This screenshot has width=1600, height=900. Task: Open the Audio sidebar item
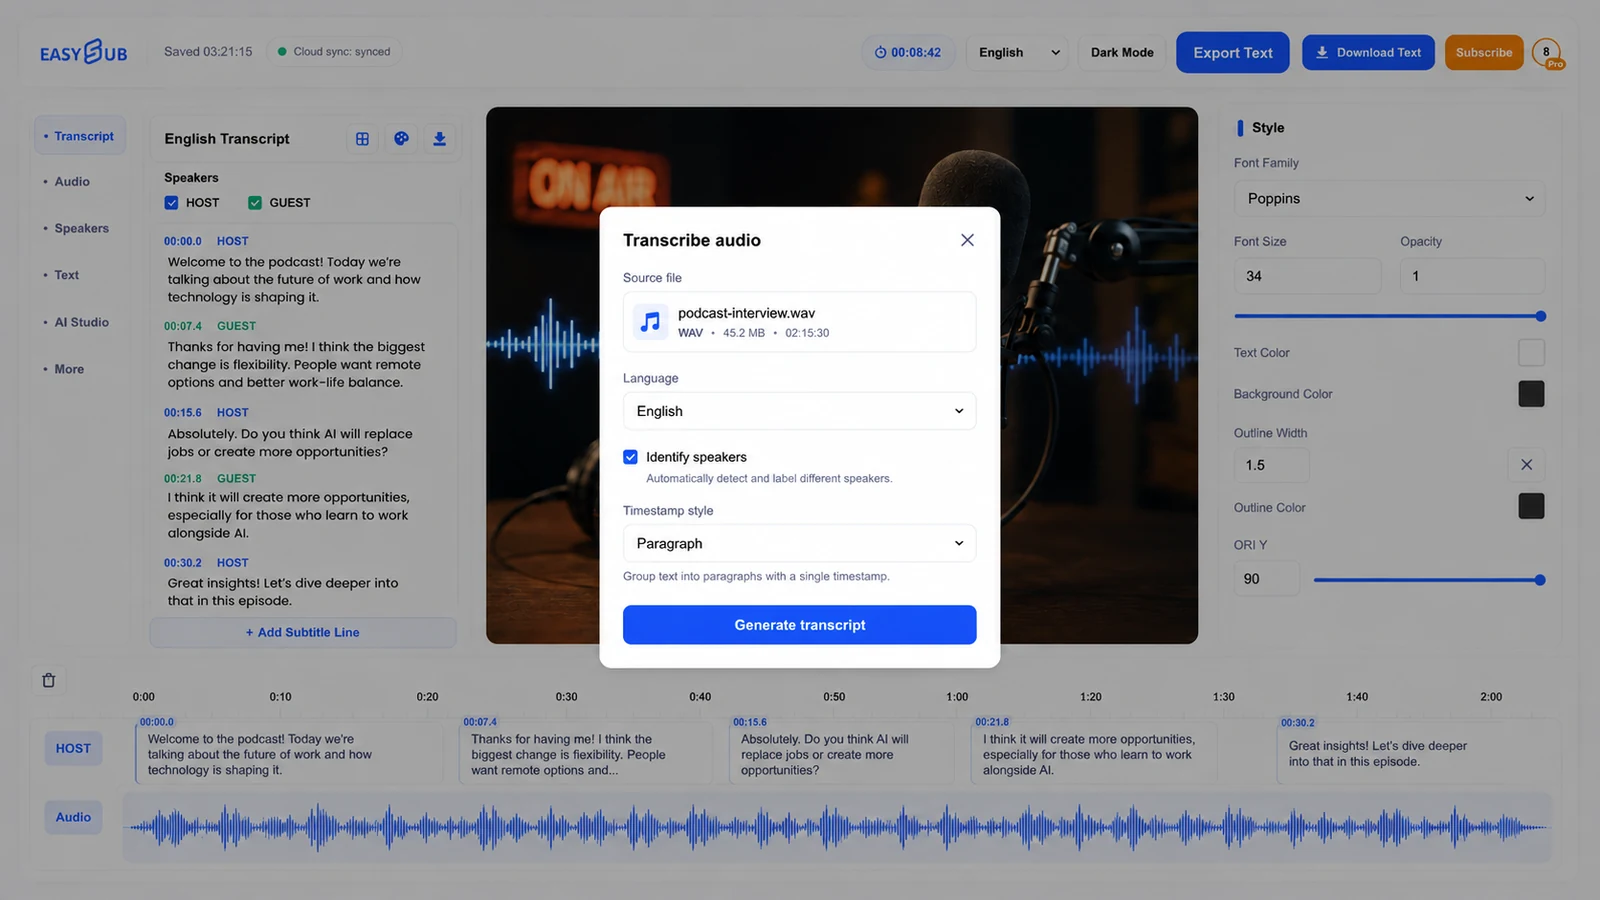click(x=72, y=182)
